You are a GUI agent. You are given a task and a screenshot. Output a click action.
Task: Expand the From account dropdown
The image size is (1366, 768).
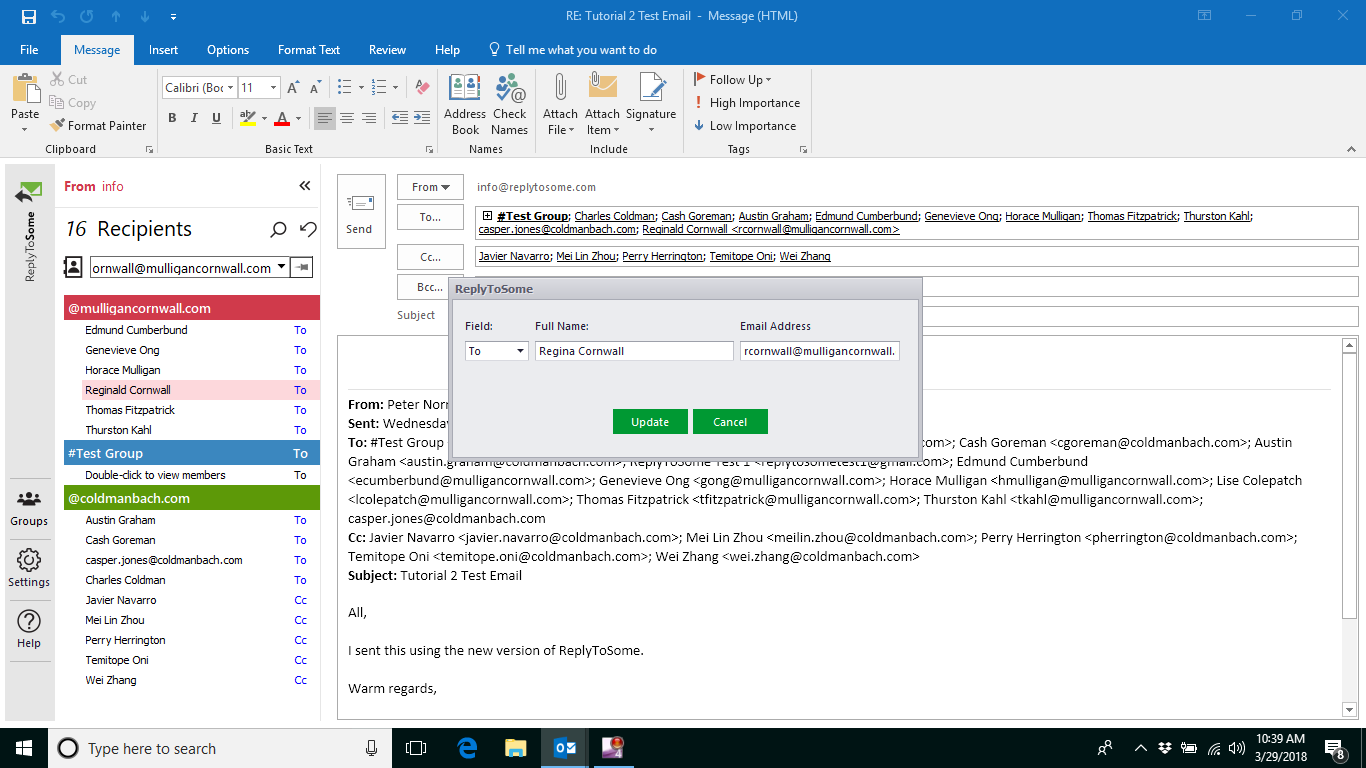click(430, 187)
